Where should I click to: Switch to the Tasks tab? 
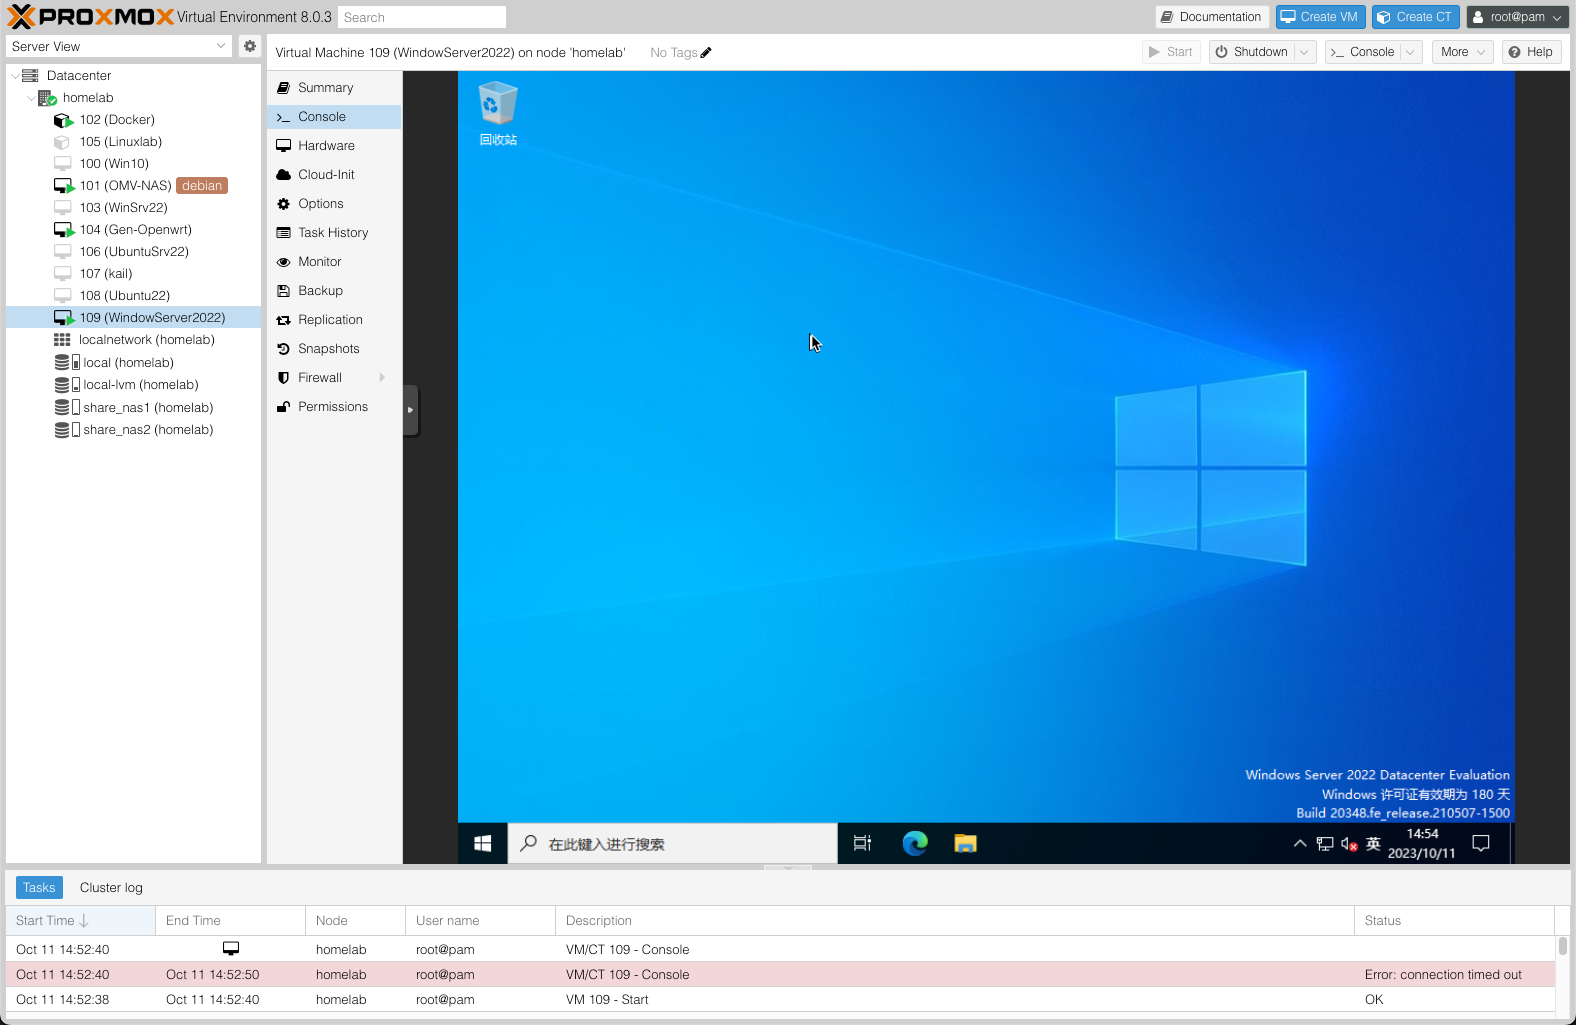(39, 888)
